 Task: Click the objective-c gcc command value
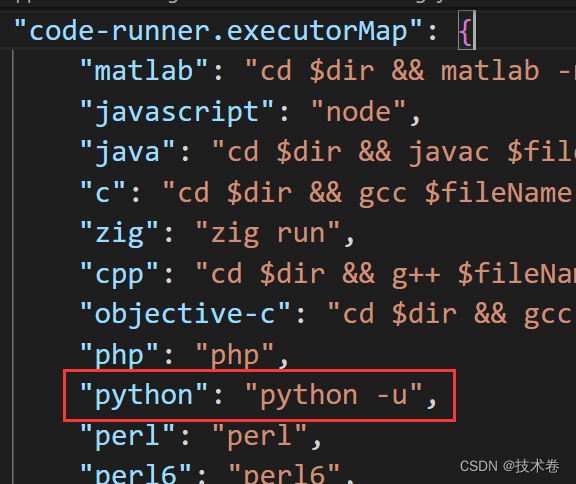coord(451,314)
